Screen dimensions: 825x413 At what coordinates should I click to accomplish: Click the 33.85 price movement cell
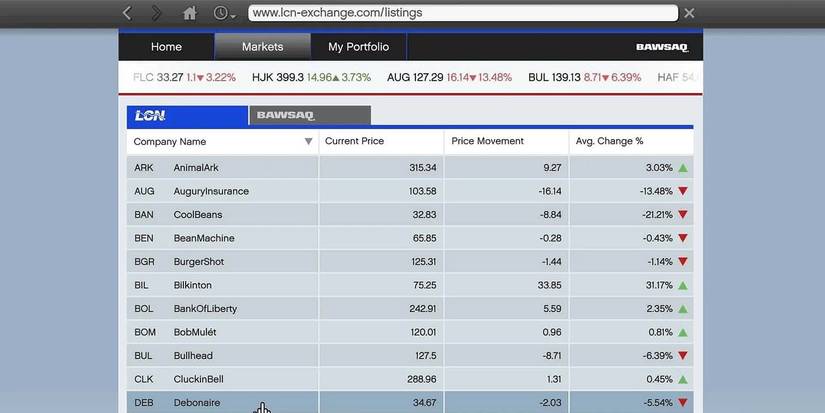click(506, 285)
